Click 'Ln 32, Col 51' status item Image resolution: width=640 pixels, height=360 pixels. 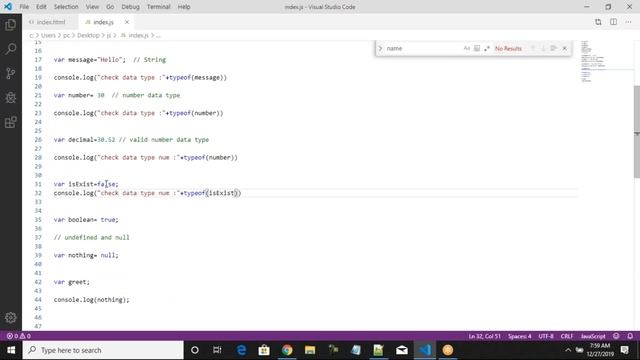coord(484,336)
